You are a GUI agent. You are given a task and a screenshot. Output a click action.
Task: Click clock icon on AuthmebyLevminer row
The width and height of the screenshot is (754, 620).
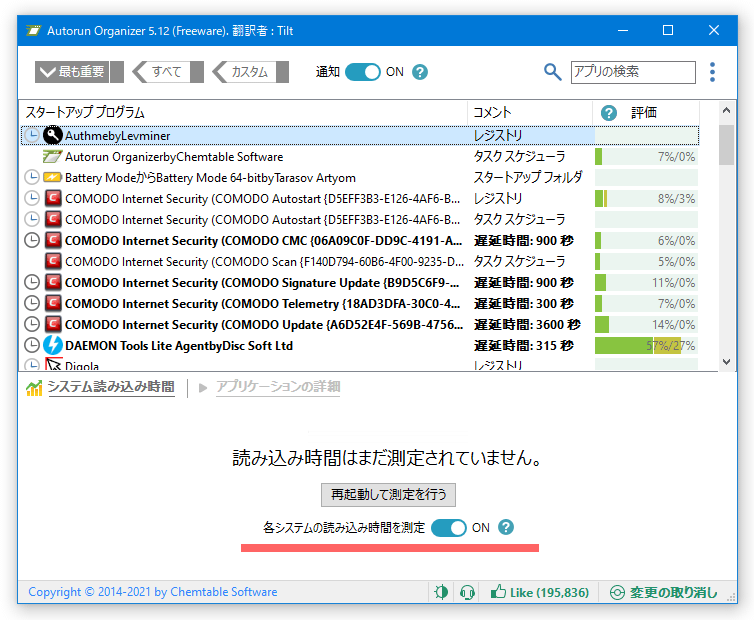tap(32, 135)
